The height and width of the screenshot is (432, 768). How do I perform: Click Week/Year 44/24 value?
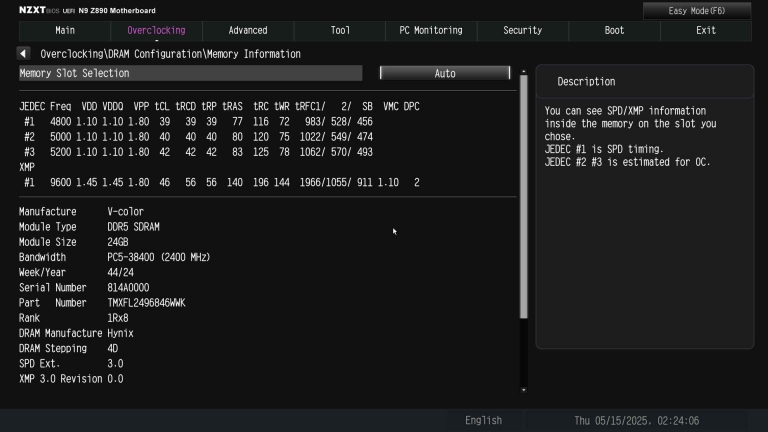(x=120, y=272)
